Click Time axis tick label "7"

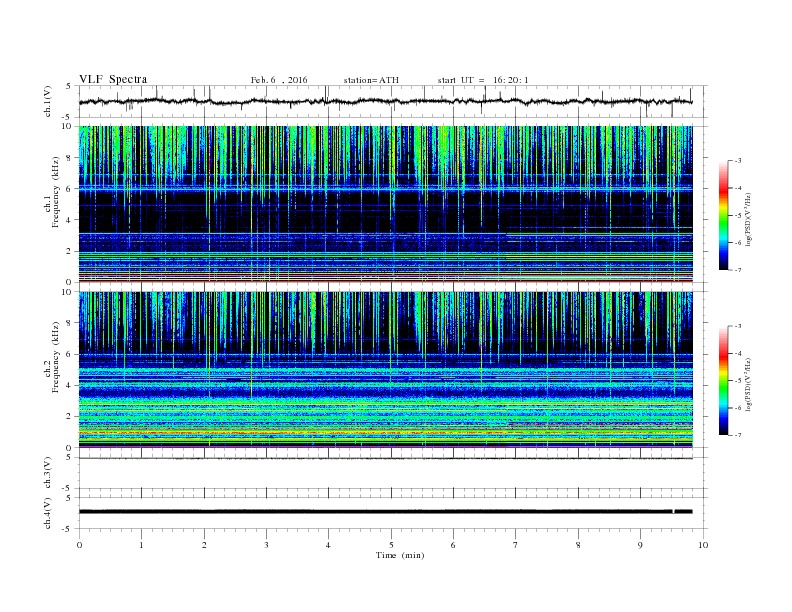coord(516,545)
